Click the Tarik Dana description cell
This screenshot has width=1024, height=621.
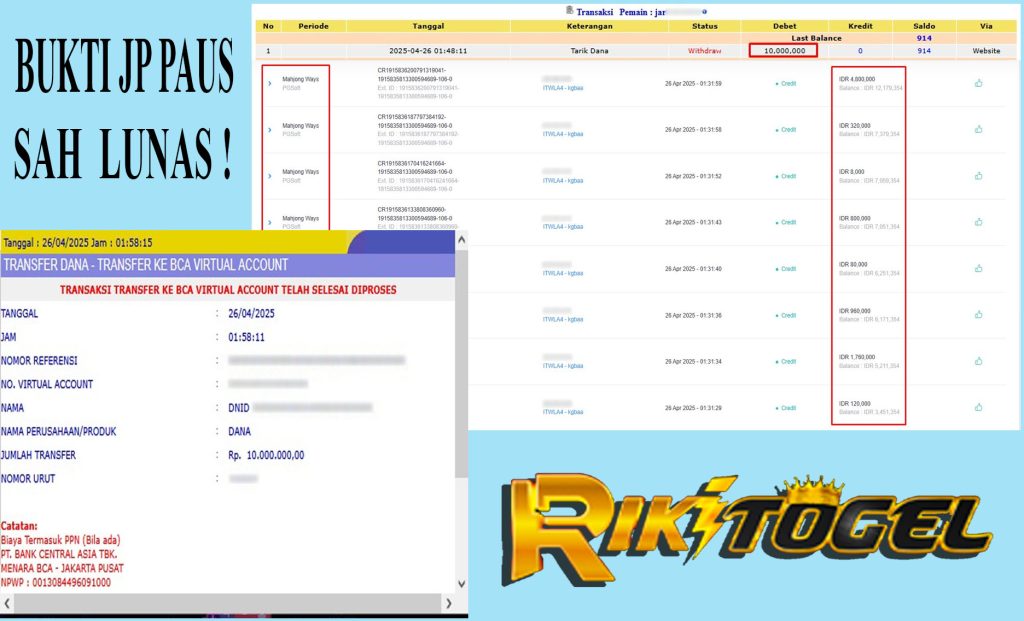click(x=590, y=51)
